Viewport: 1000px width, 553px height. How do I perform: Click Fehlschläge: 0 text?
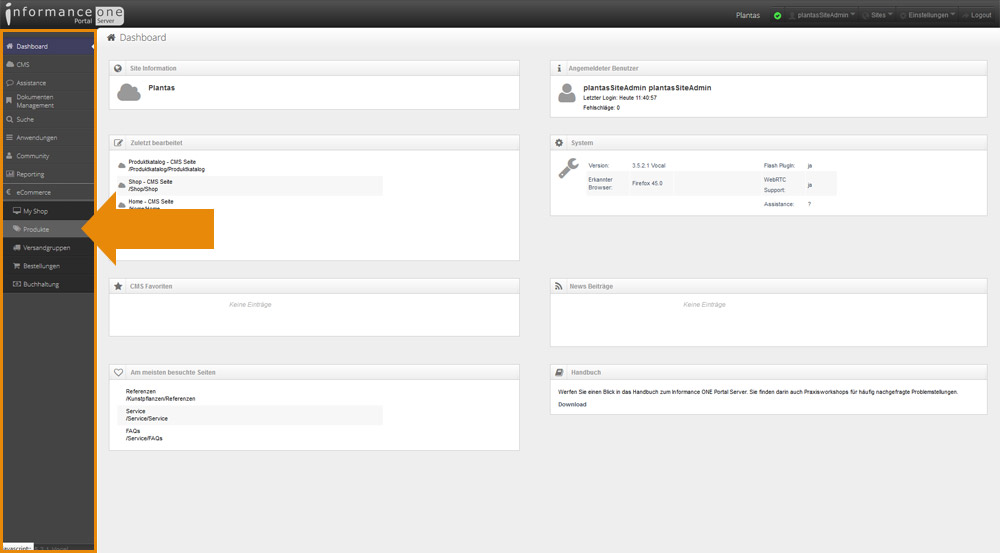click(x=601, y=108)
